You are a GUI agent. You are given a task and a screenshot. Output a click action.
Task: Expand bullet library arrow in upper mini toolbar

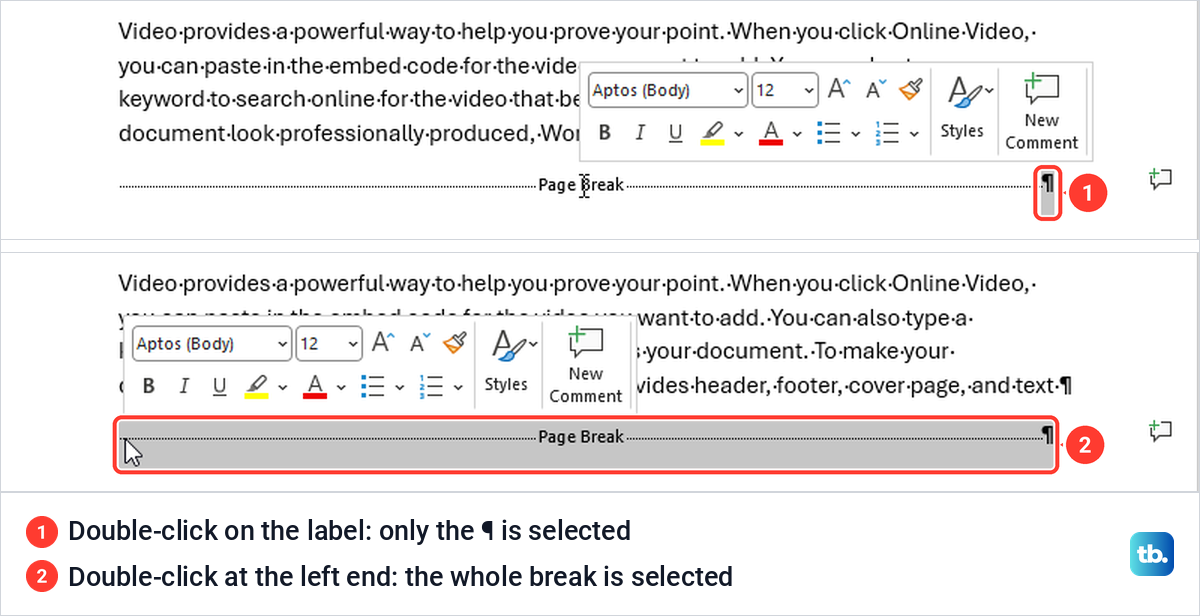855,134
